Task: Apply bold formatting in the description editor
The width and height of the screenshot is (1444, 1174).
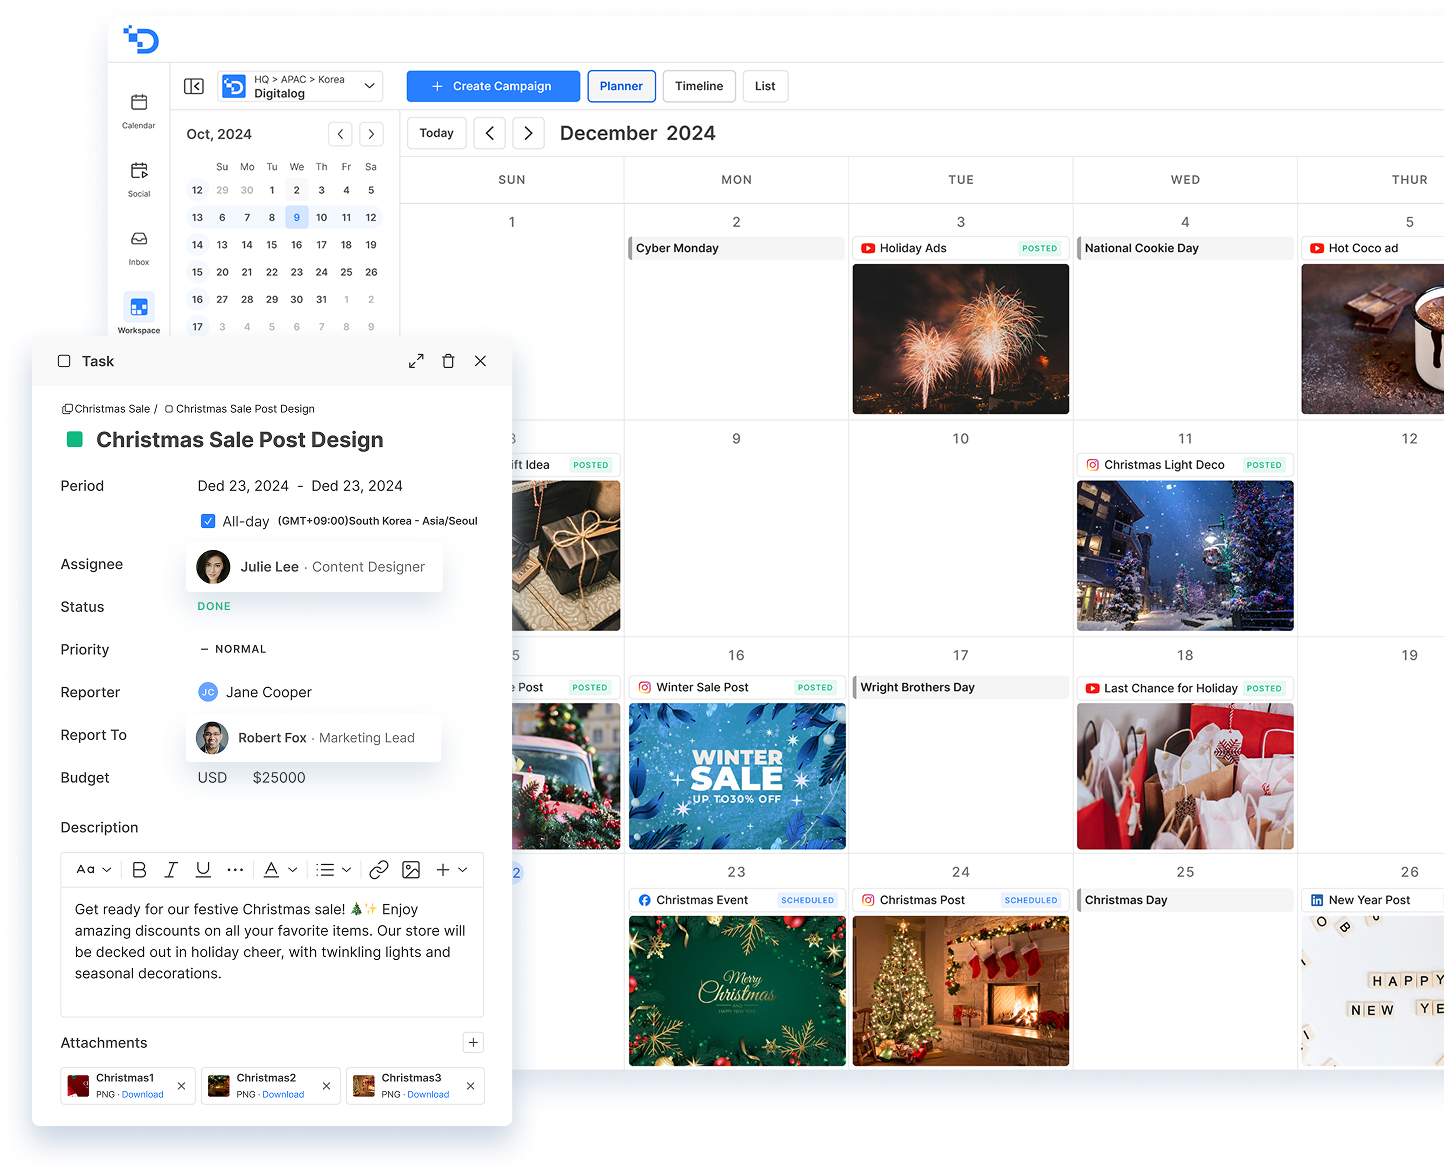Action: [140, 870]
